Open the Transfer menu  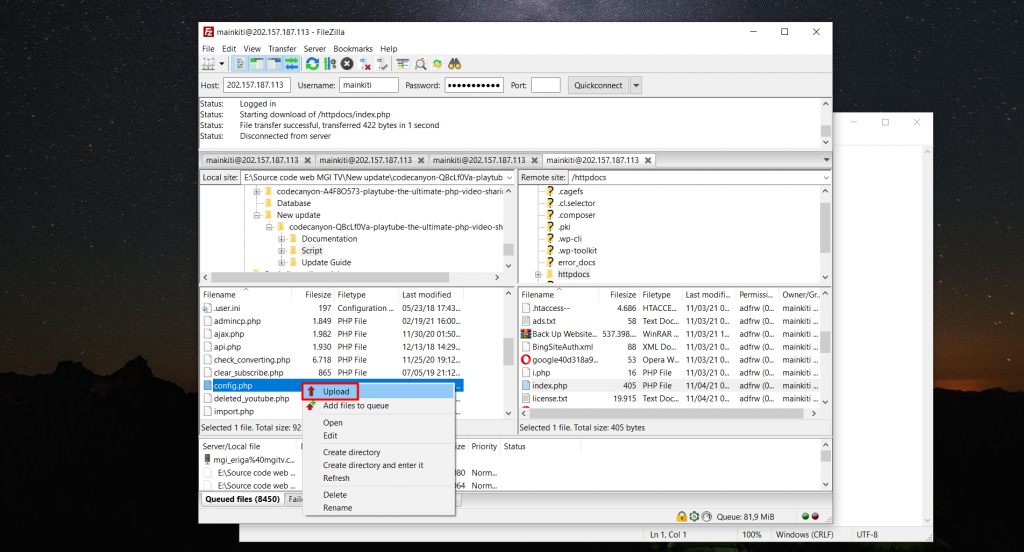tap(282, 49)
